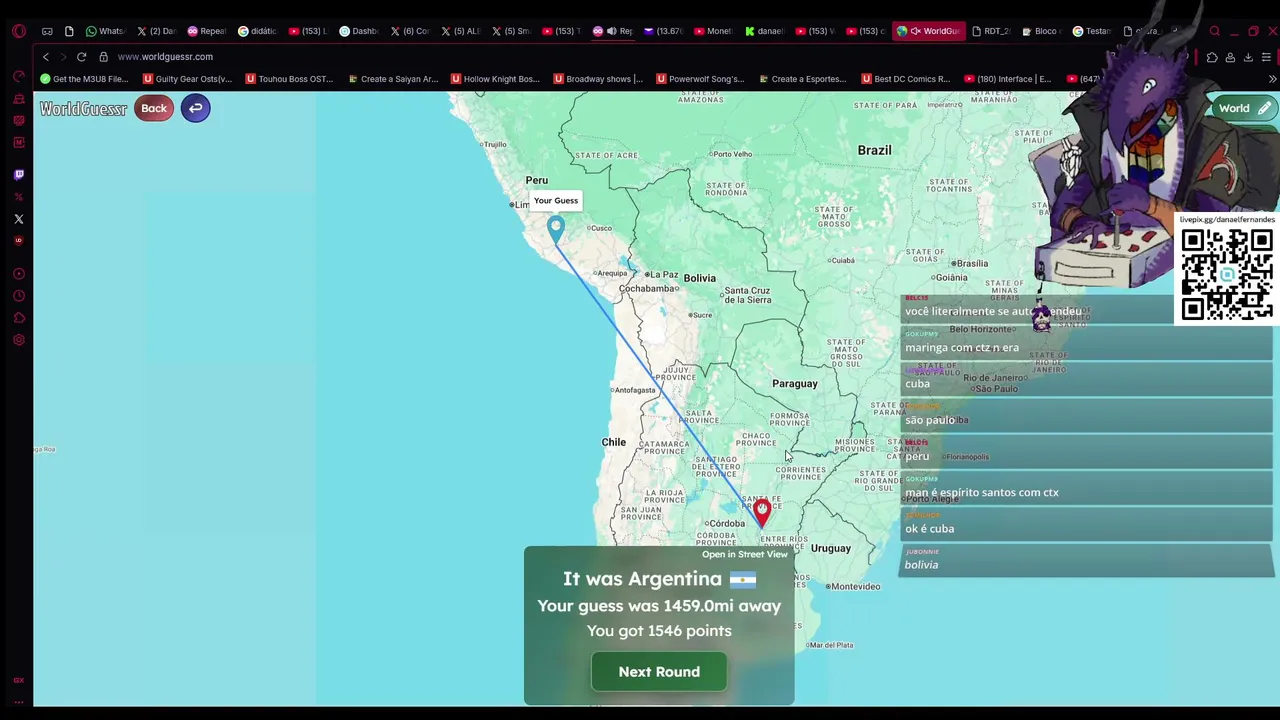Open the downloads icon in the toolbar

pos(1248,57)
